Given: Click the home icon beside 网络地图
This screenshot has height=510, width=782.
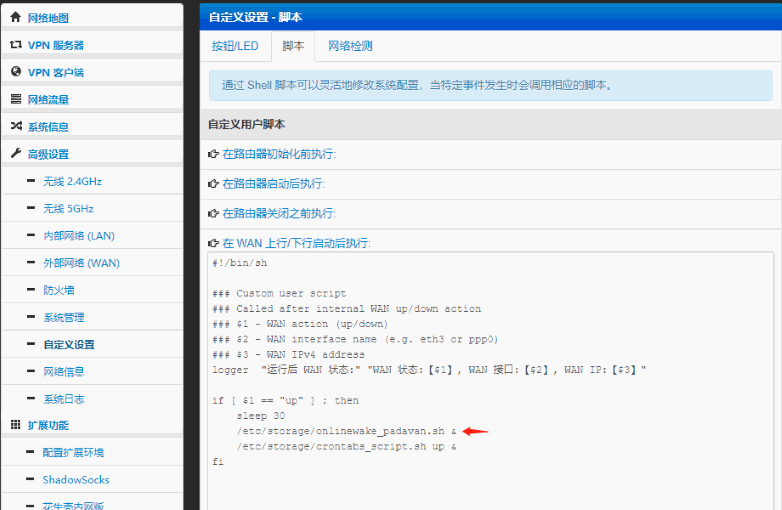Looking at the screenshot, I should (15, 17).
